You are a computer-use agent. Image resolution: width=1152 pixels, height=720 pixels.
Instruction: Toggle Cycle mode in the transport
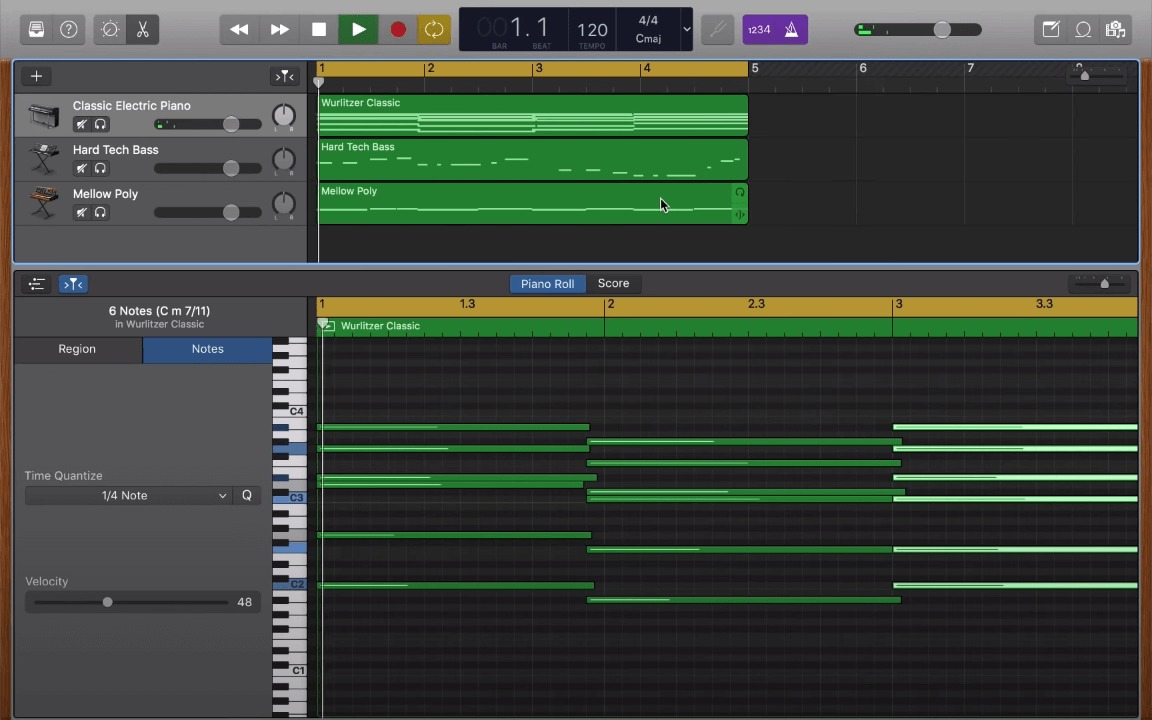click(433, 29)
